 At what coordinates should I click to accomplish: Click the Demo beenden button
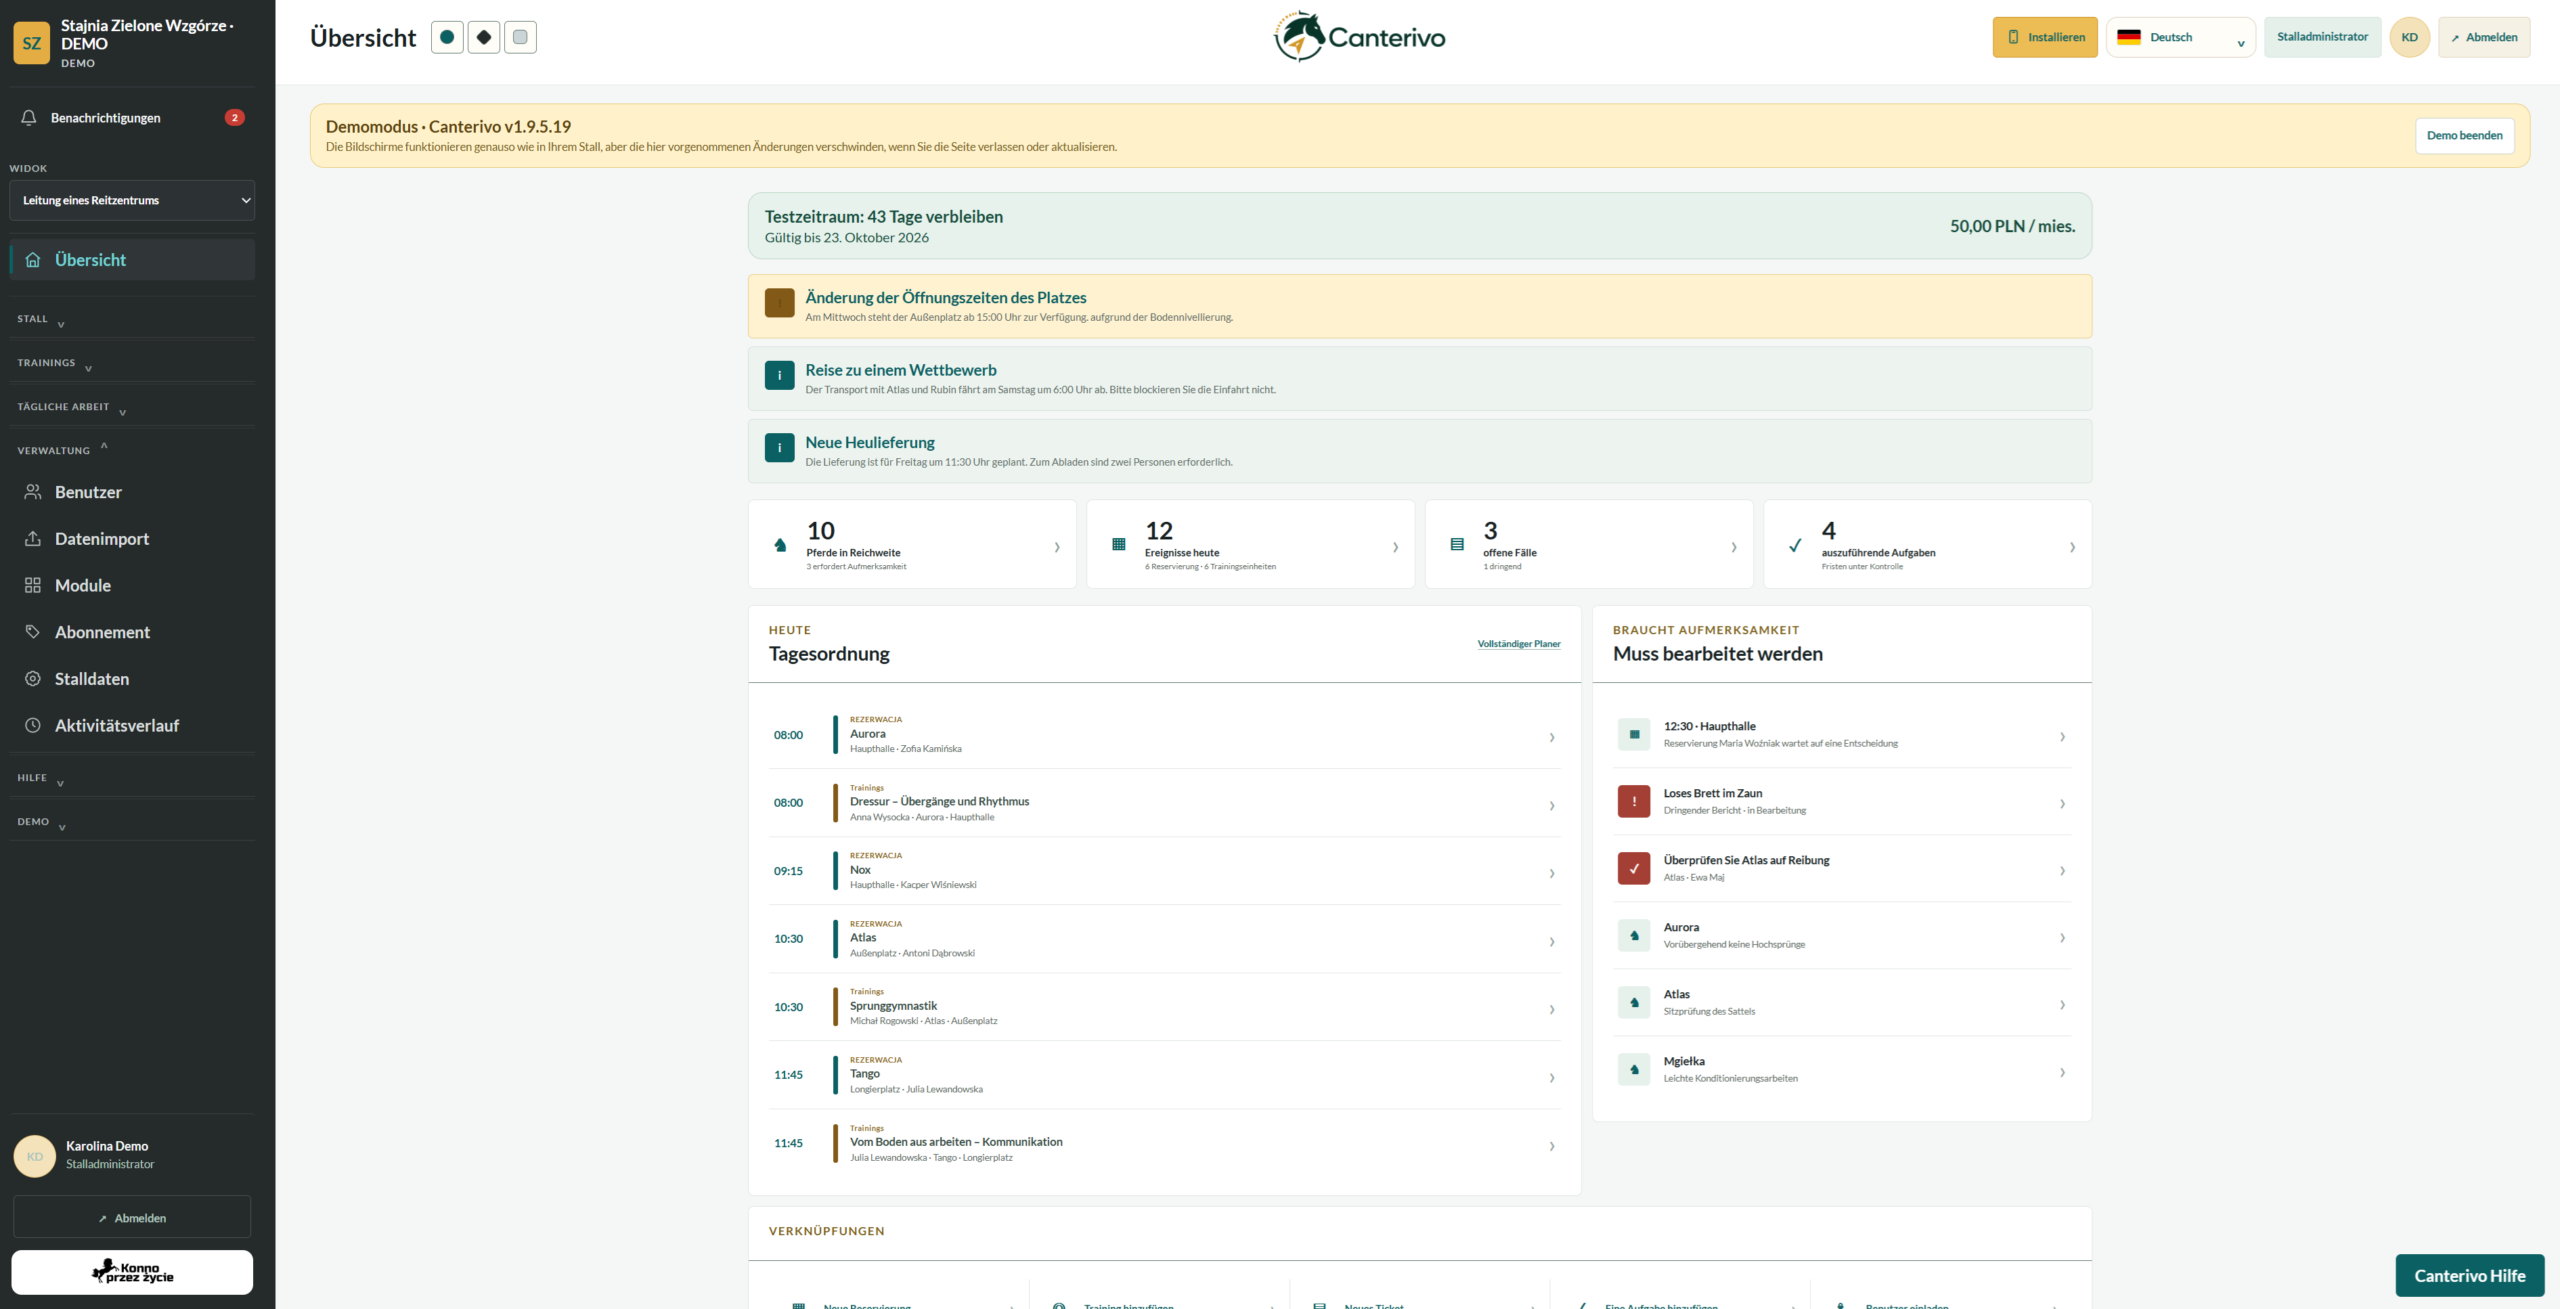coord(2464,135)
